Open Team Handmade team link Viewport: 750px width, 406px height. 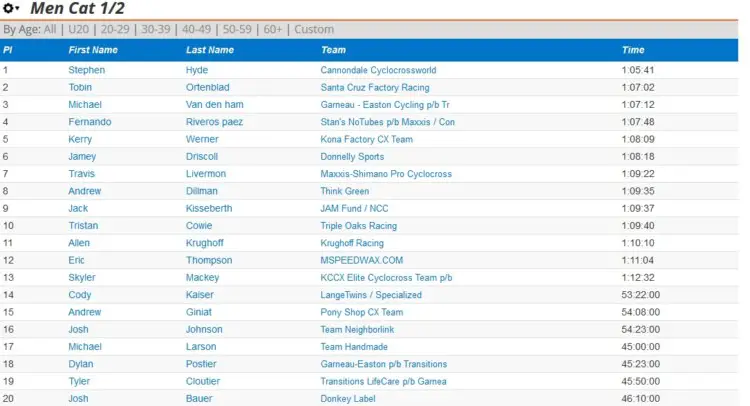pos(354,346)
